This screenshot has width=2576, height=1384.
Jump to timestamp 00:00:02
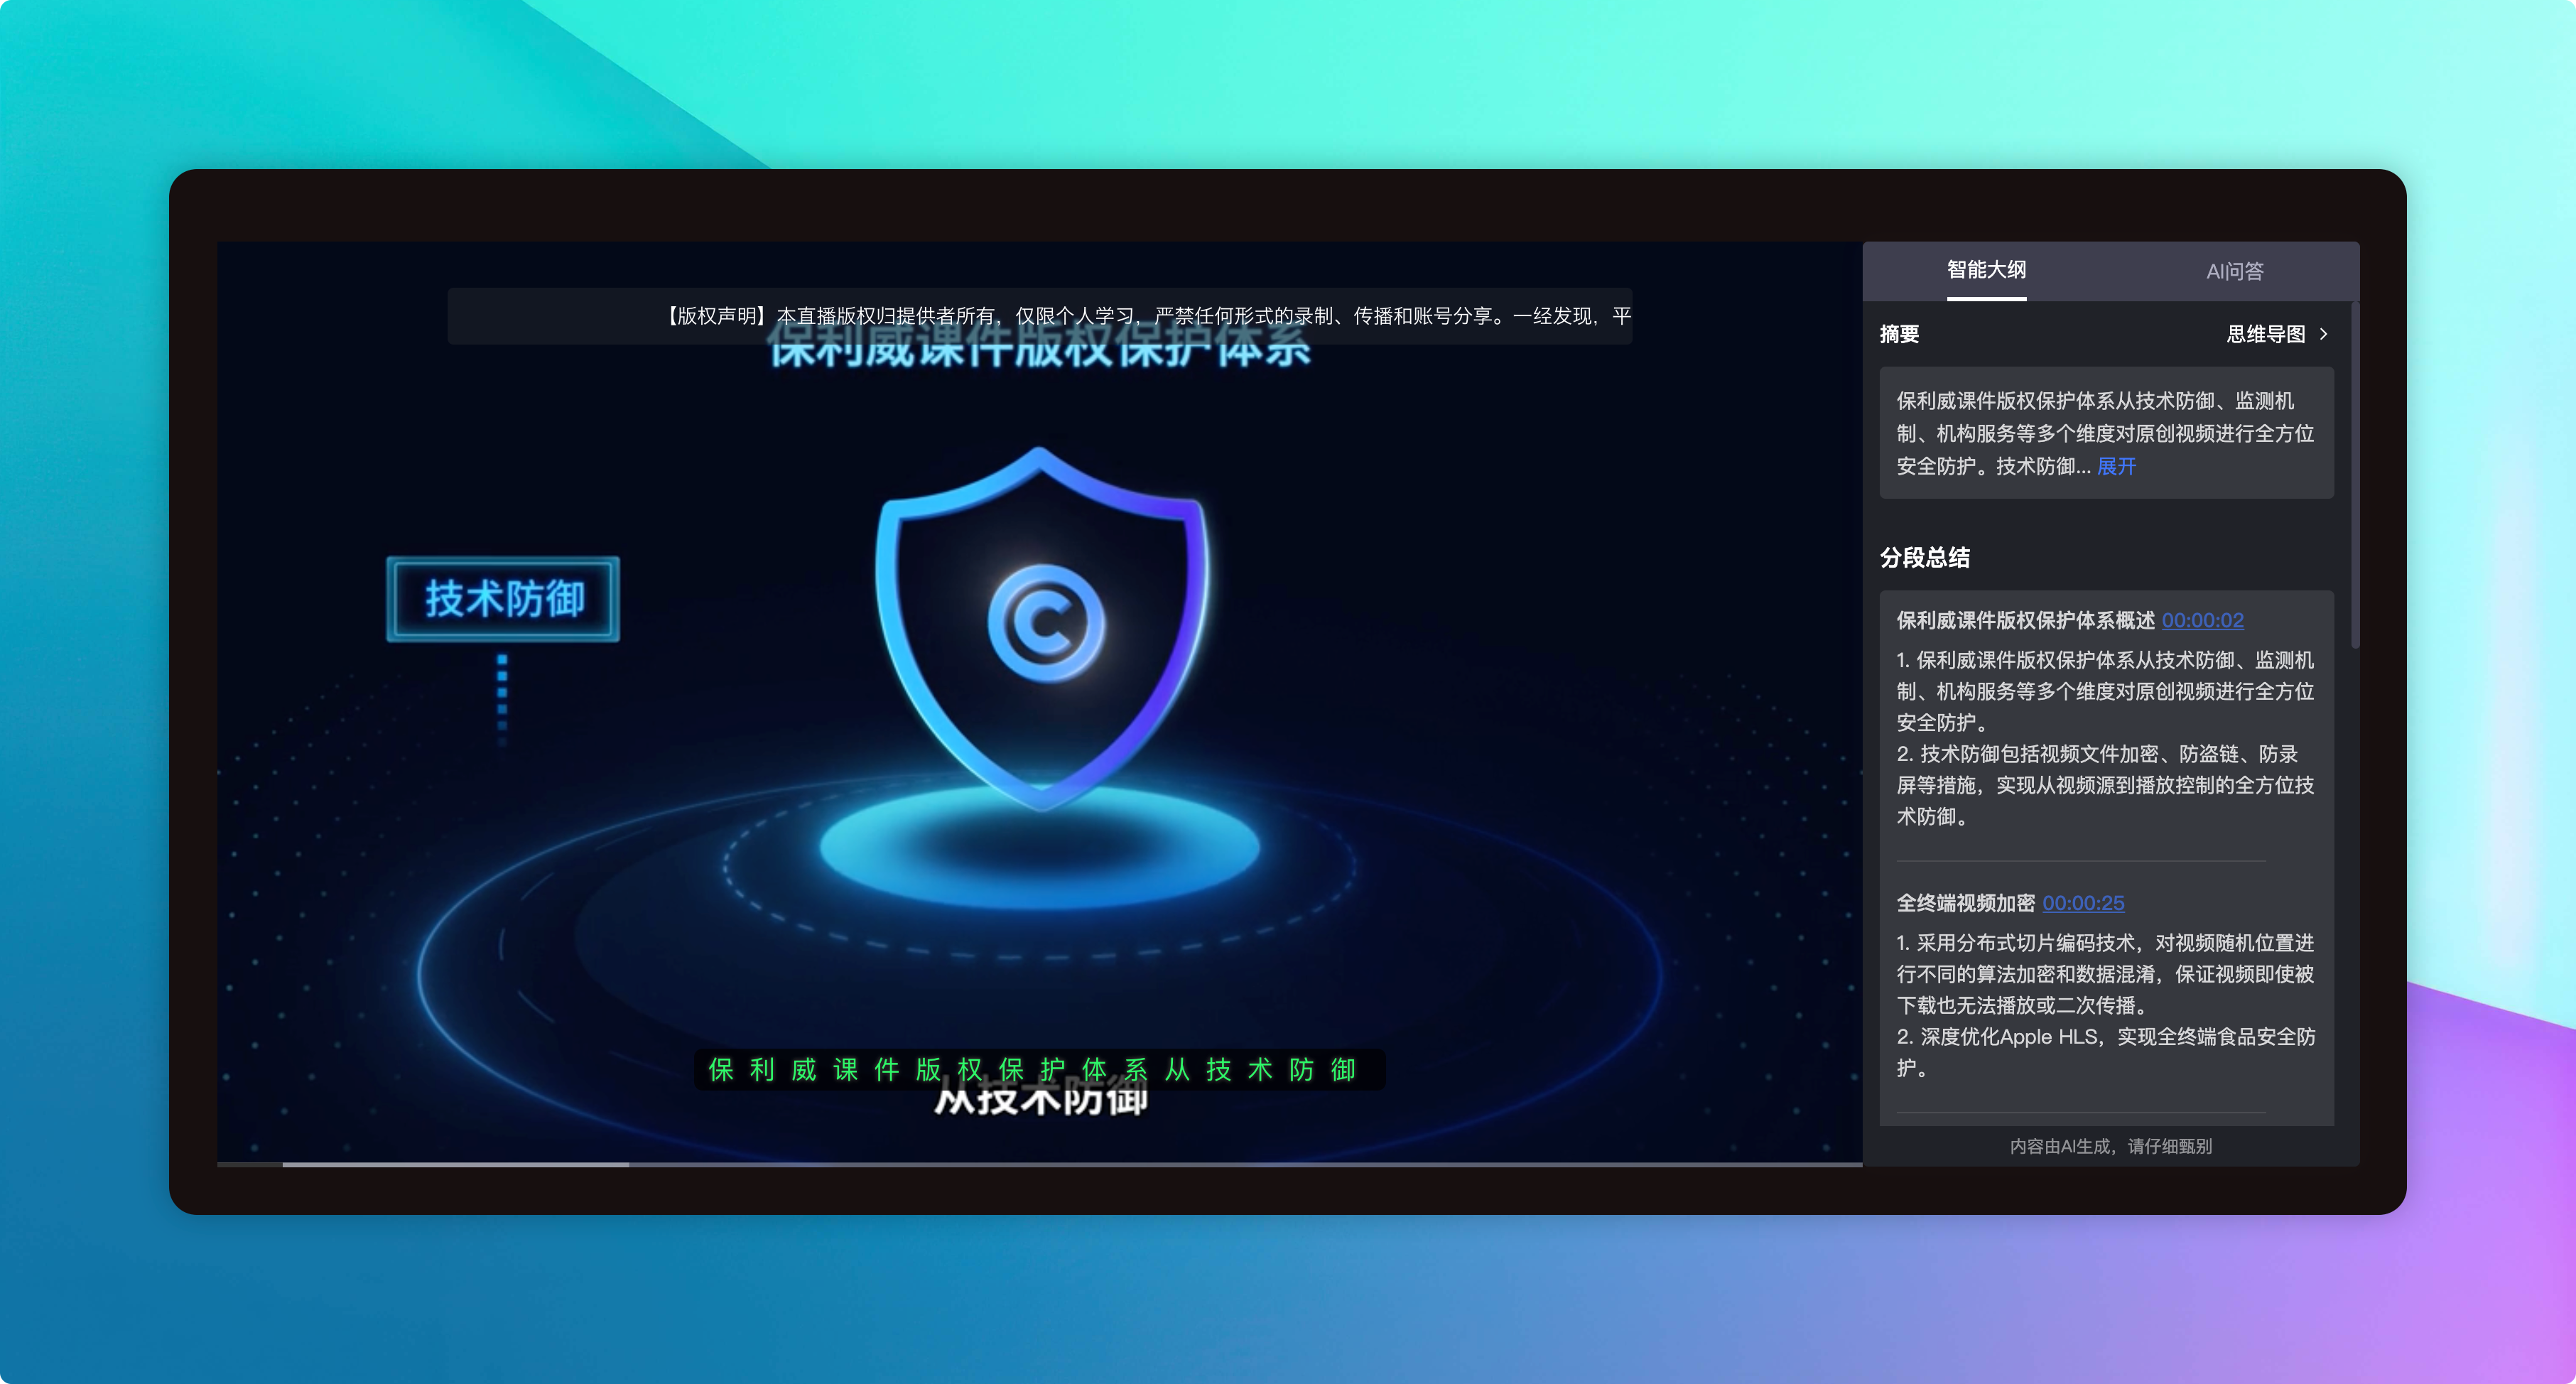tap(2202, 620)
